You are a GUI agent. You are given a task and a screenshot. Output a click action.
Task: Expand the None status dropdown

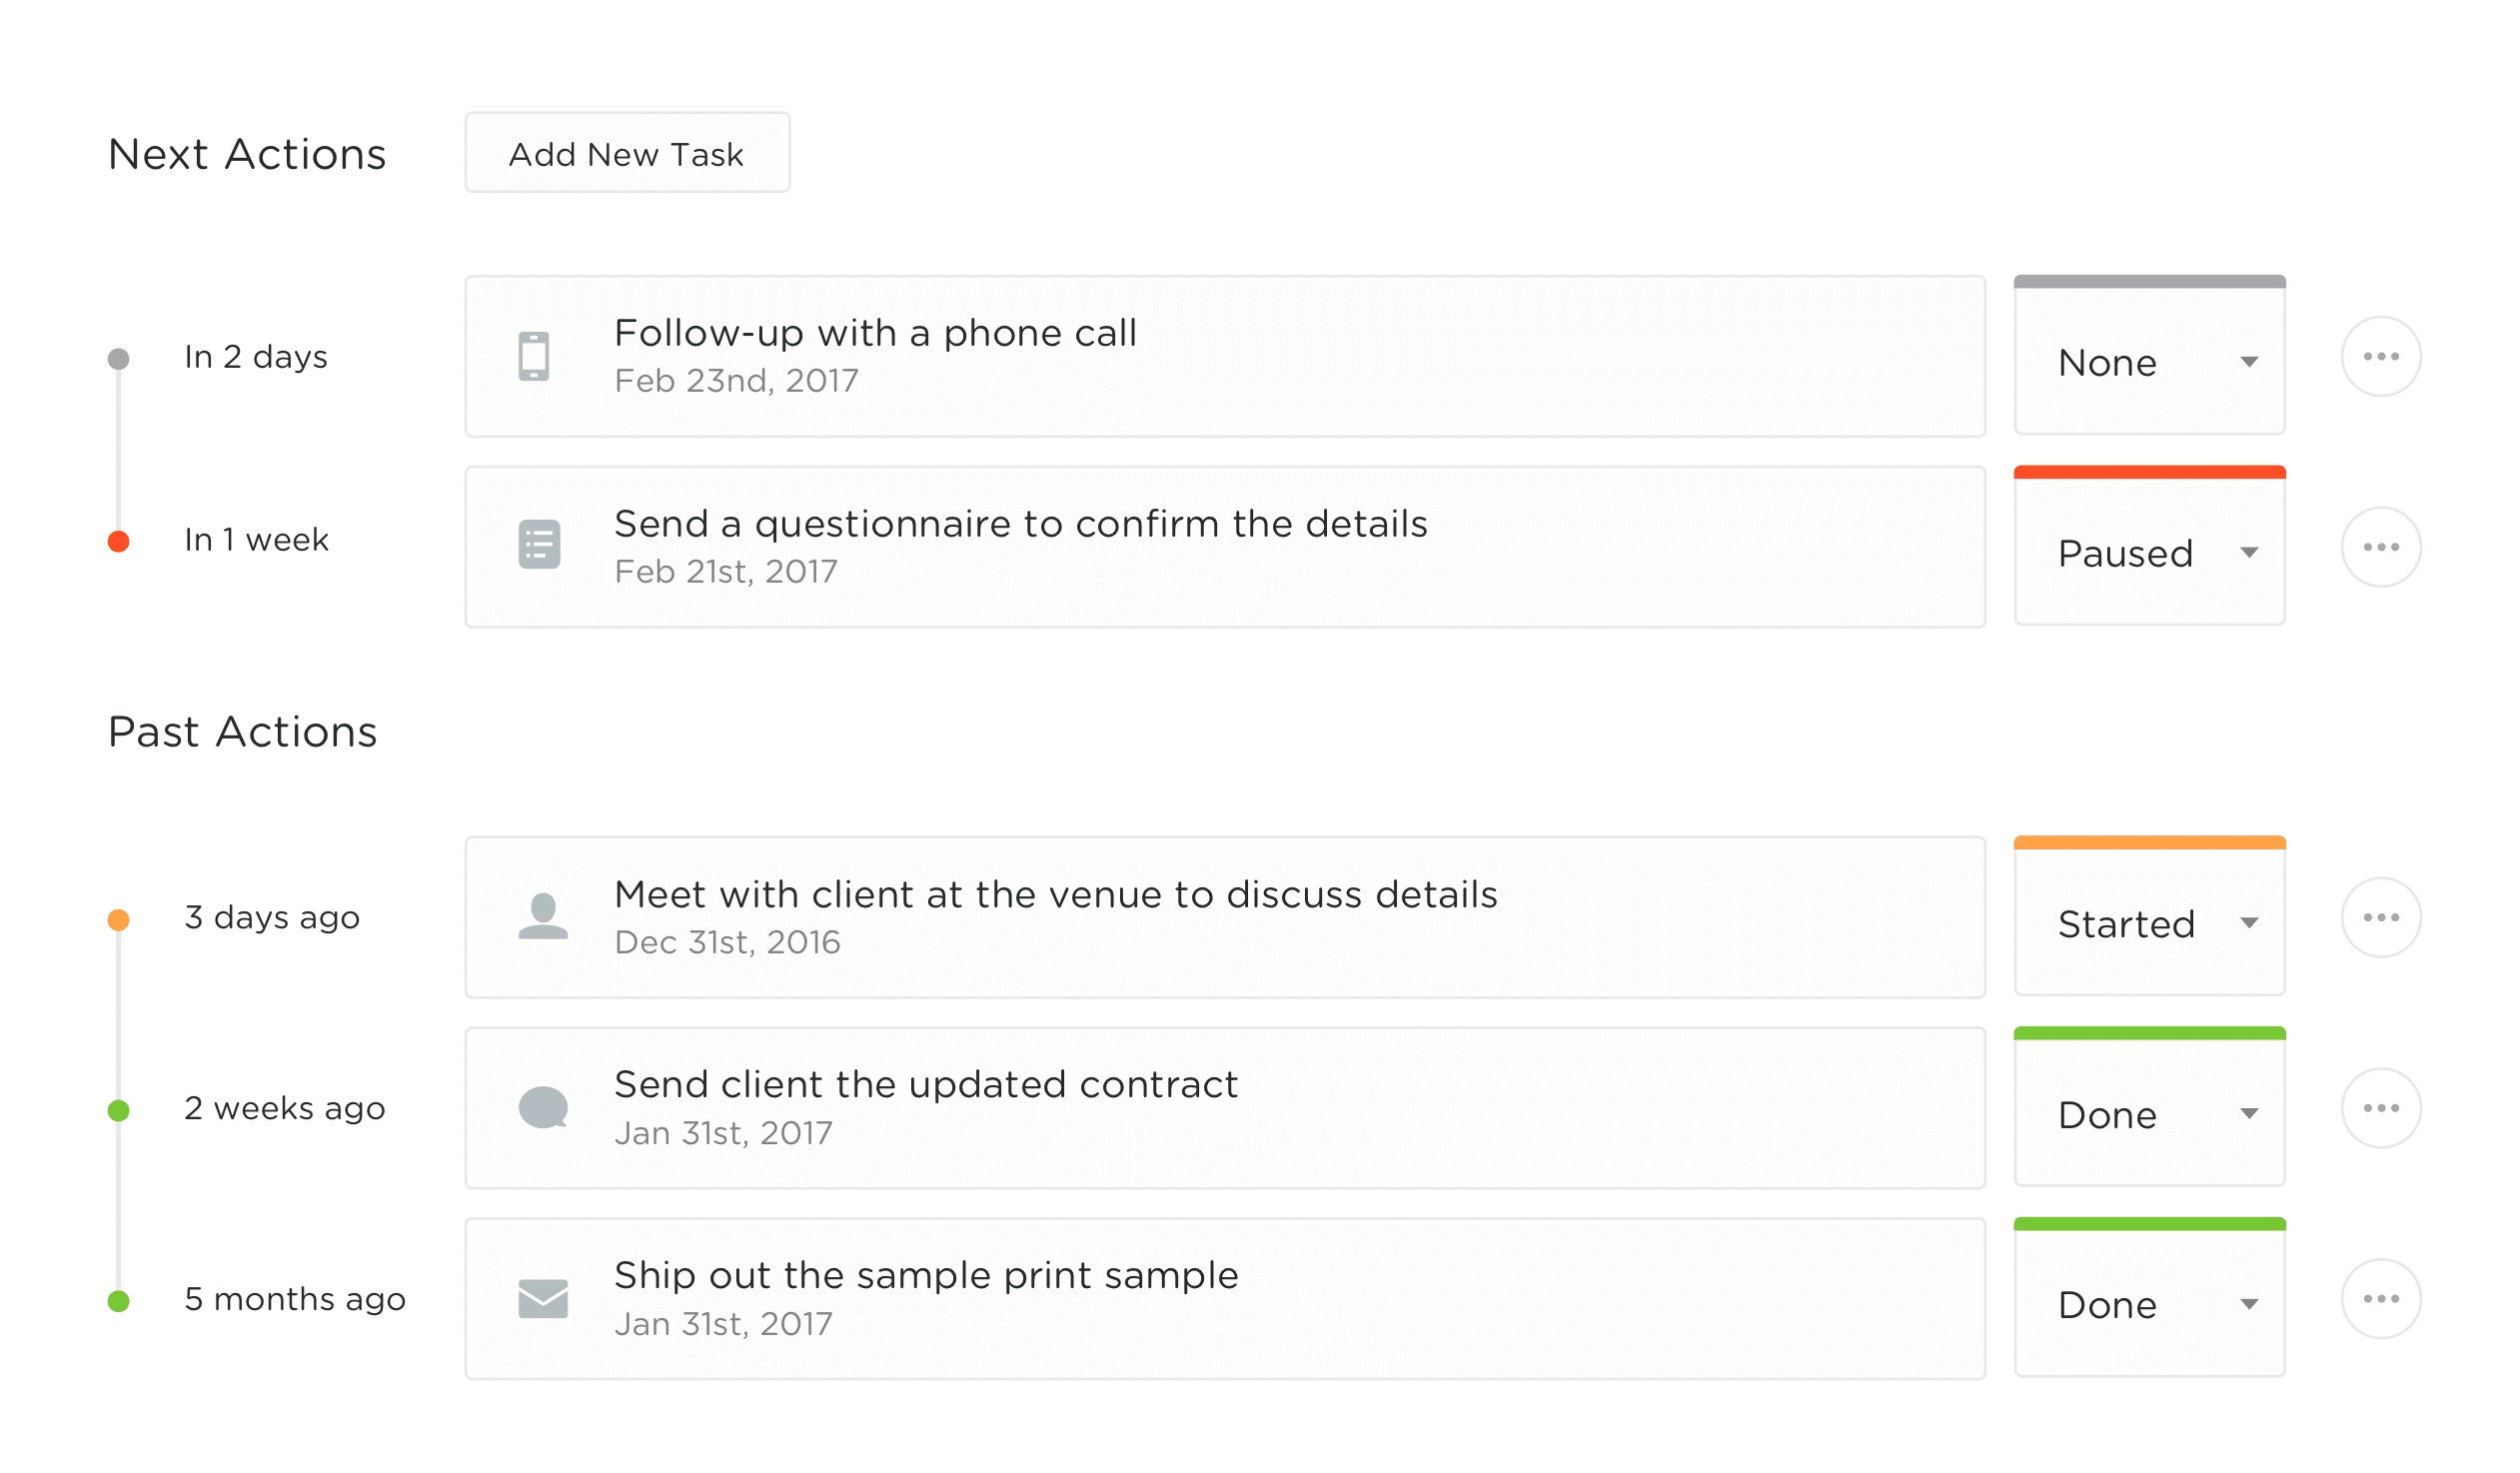2150,356
